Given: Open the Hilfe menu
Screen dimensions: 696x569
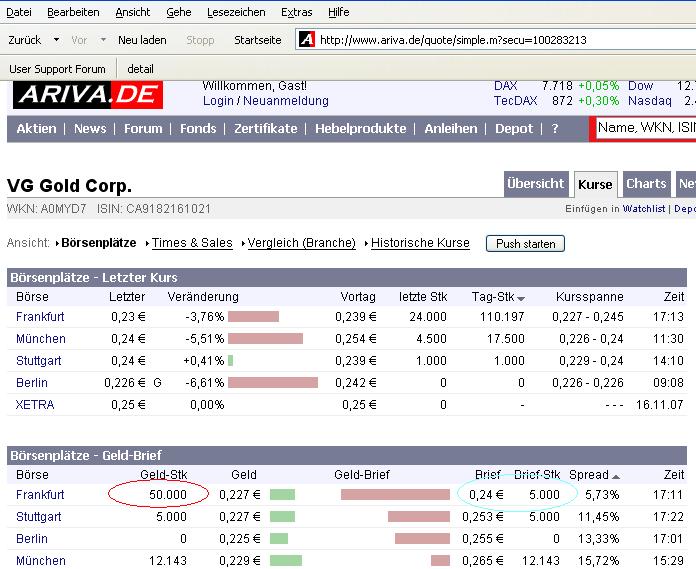Looking at the screenshot, I should pos(339,12).
